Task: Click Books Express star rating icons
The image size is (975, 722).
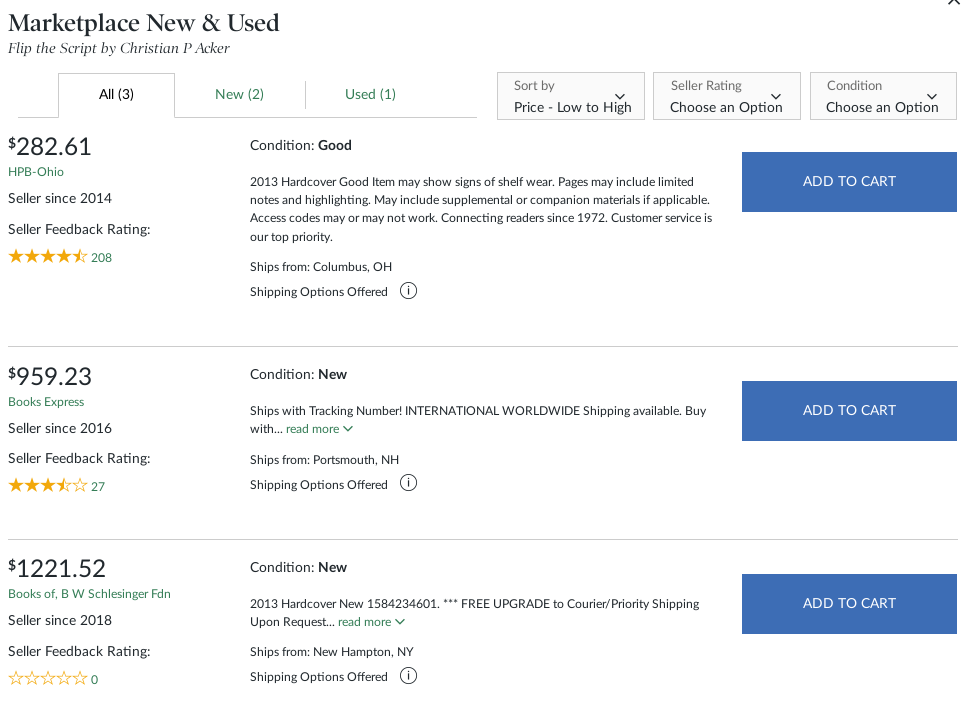Action: (x=48, y=486)
